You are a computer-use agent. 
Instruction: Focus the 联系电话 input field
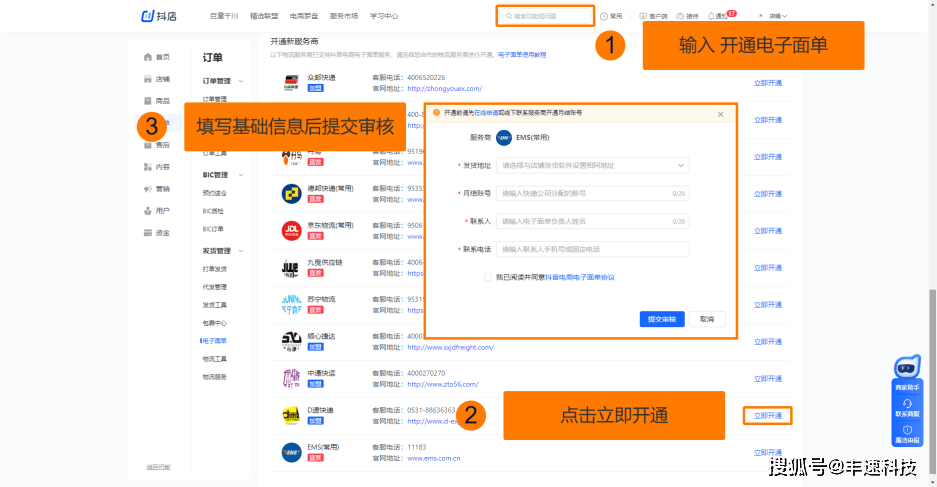pyautogui.click(x=592, y=249)
